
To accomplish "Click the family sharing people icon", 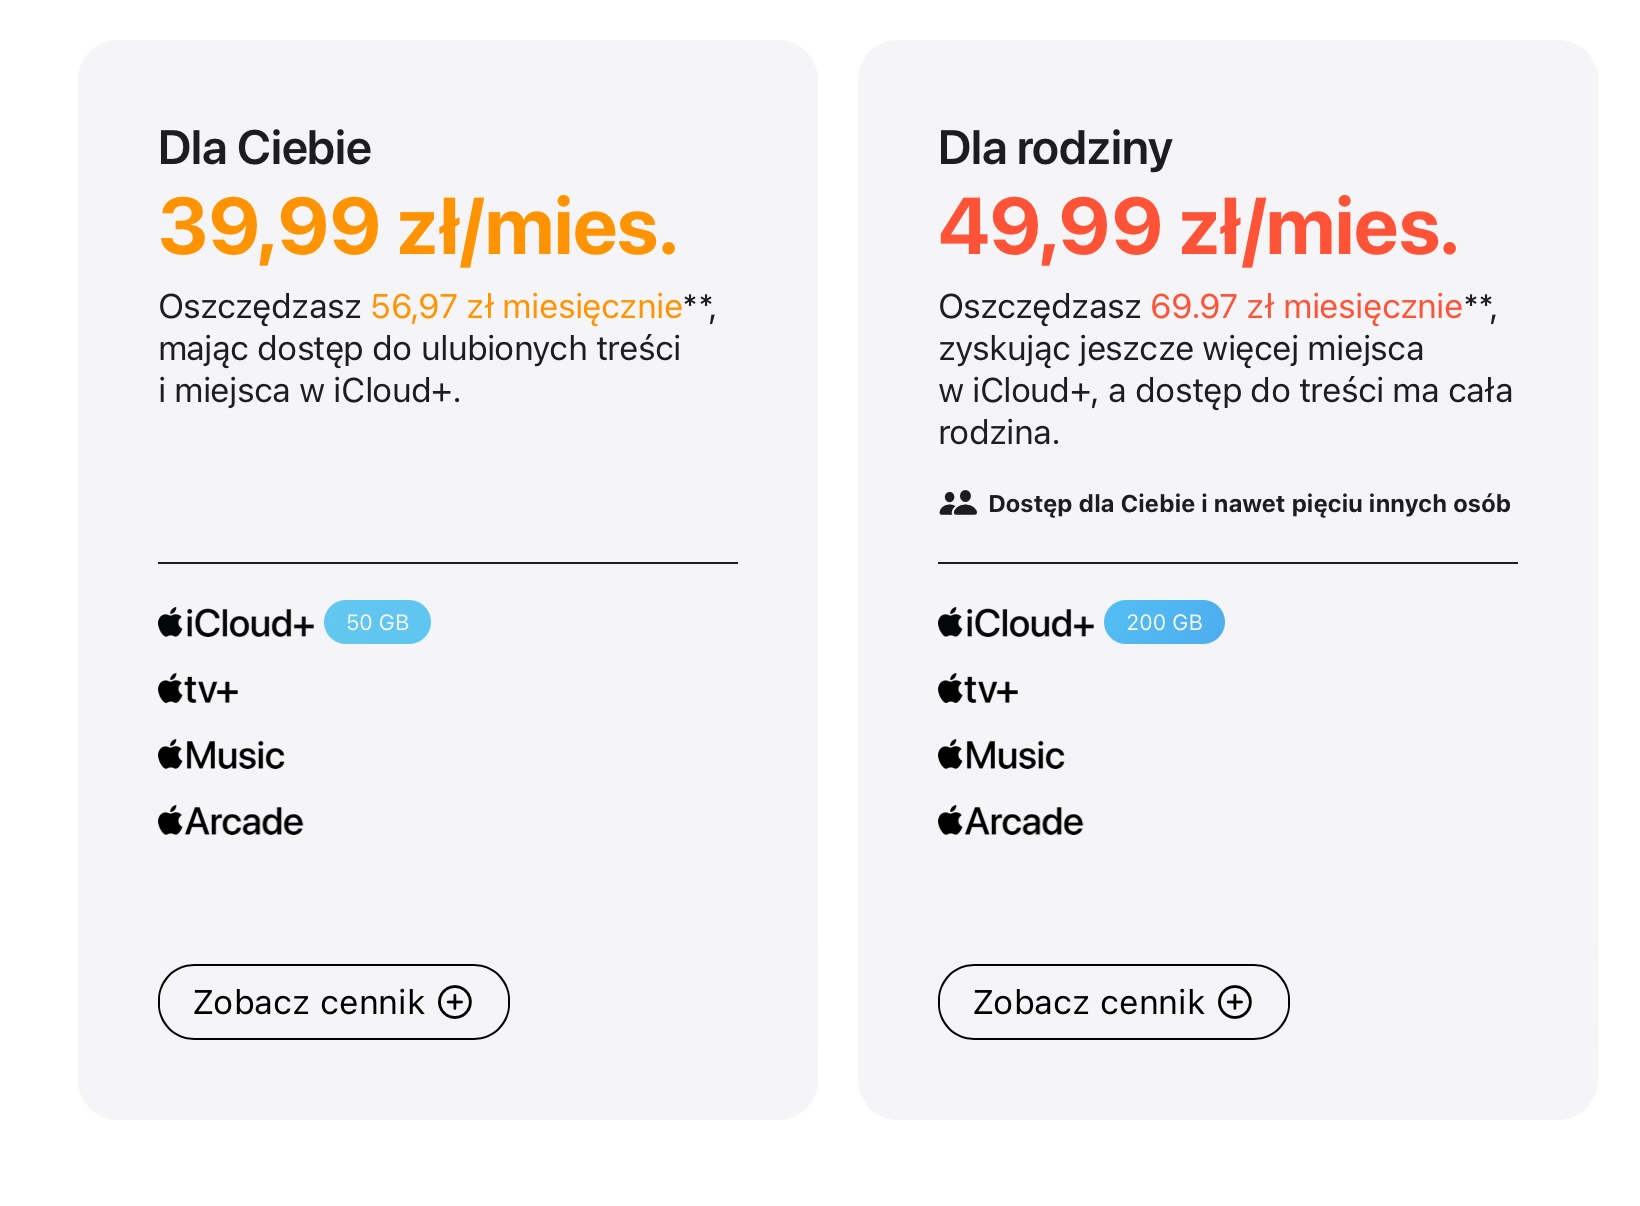I will [x=957, y=503].
